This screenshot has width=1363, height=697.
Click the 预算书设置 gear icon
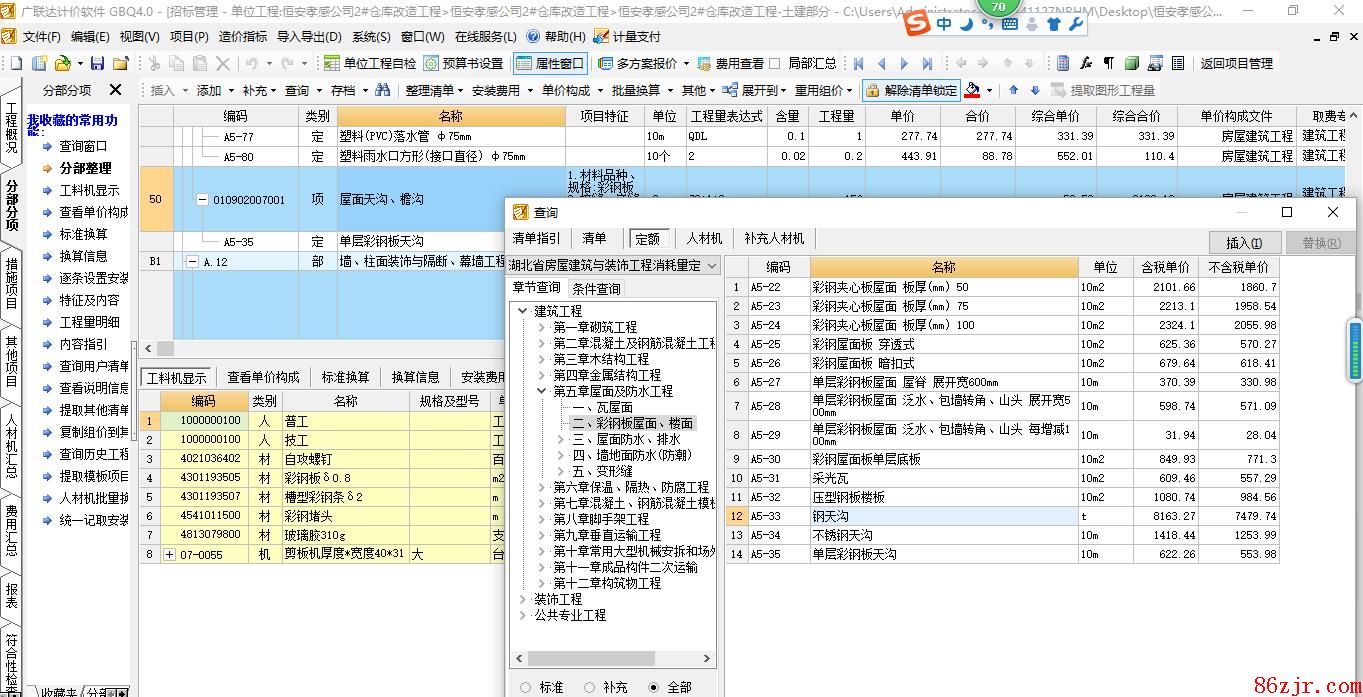[431, 63]
